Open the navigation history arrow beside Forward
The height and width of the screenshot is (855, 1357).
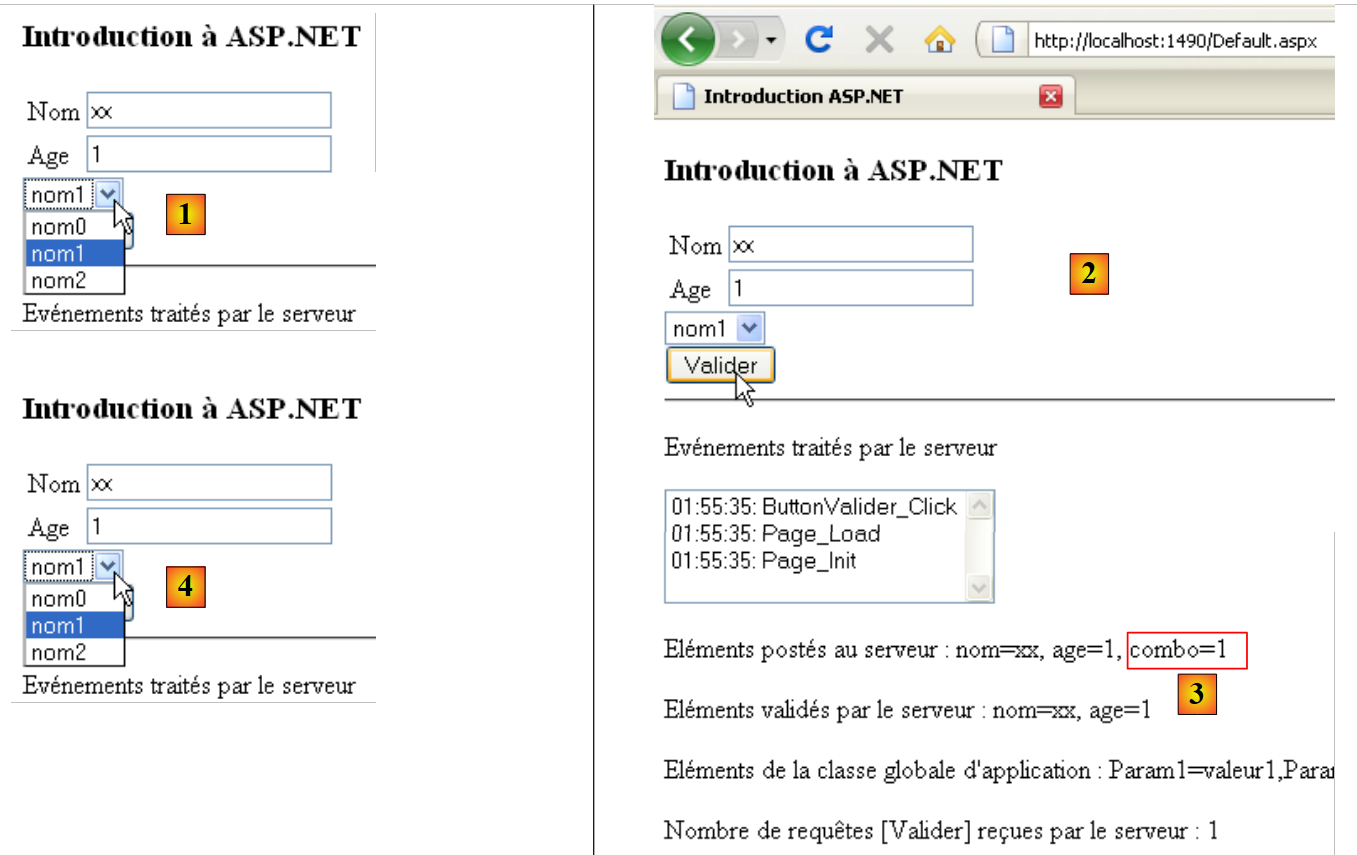[771, 40]
